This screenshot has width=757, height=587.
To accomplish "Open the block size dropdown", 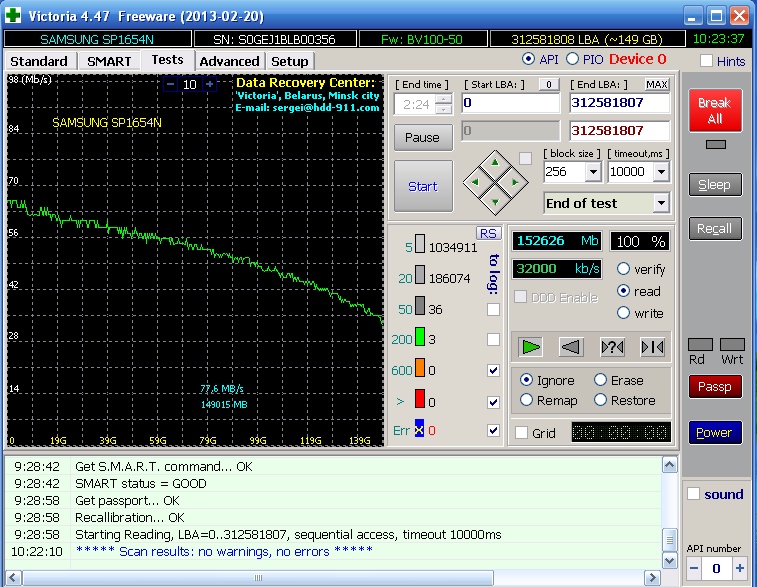I will pos(592,172).
